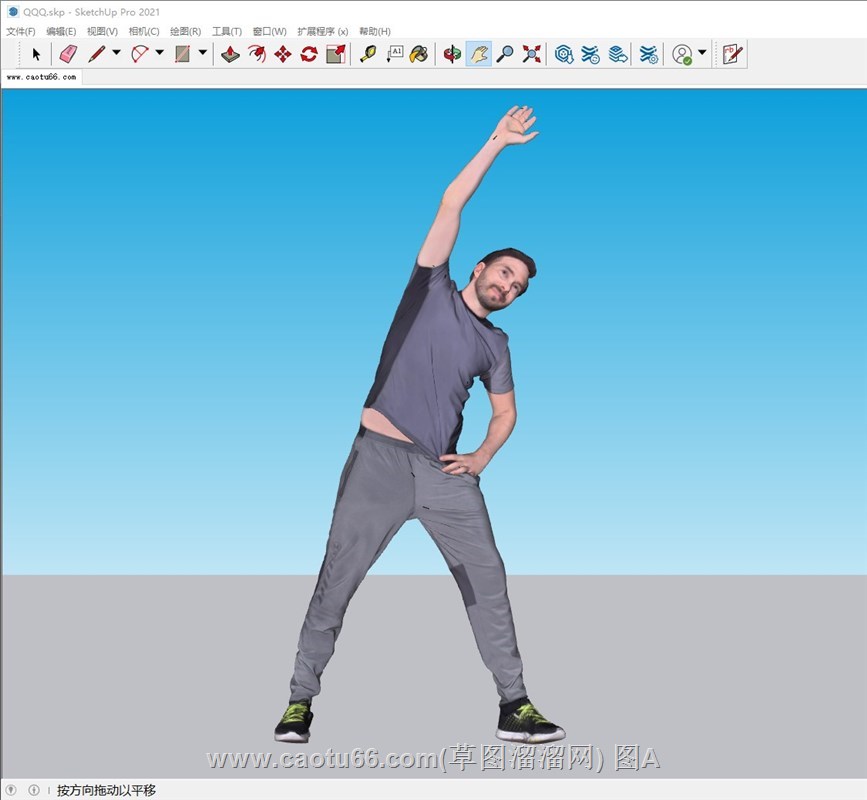Image resolution: width=867 pixels, height=800 pixels.
Task: Activate the Orbit camera tool
Action: tap(452, 54)
